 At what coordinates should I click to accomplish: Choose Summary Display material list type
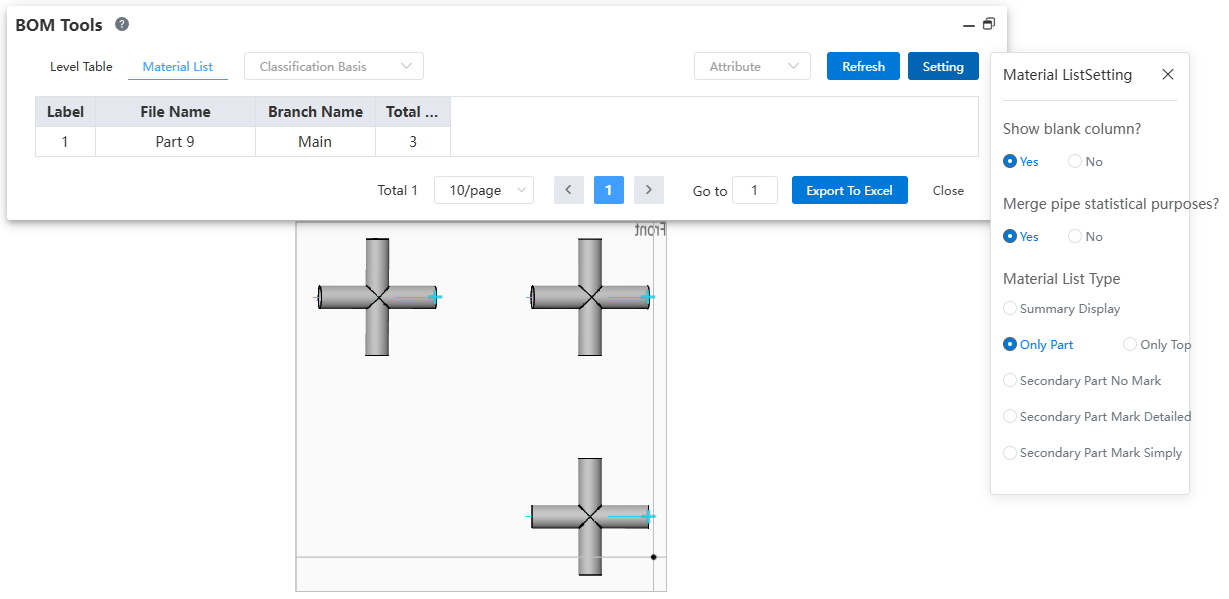(x=1010, y=309)
